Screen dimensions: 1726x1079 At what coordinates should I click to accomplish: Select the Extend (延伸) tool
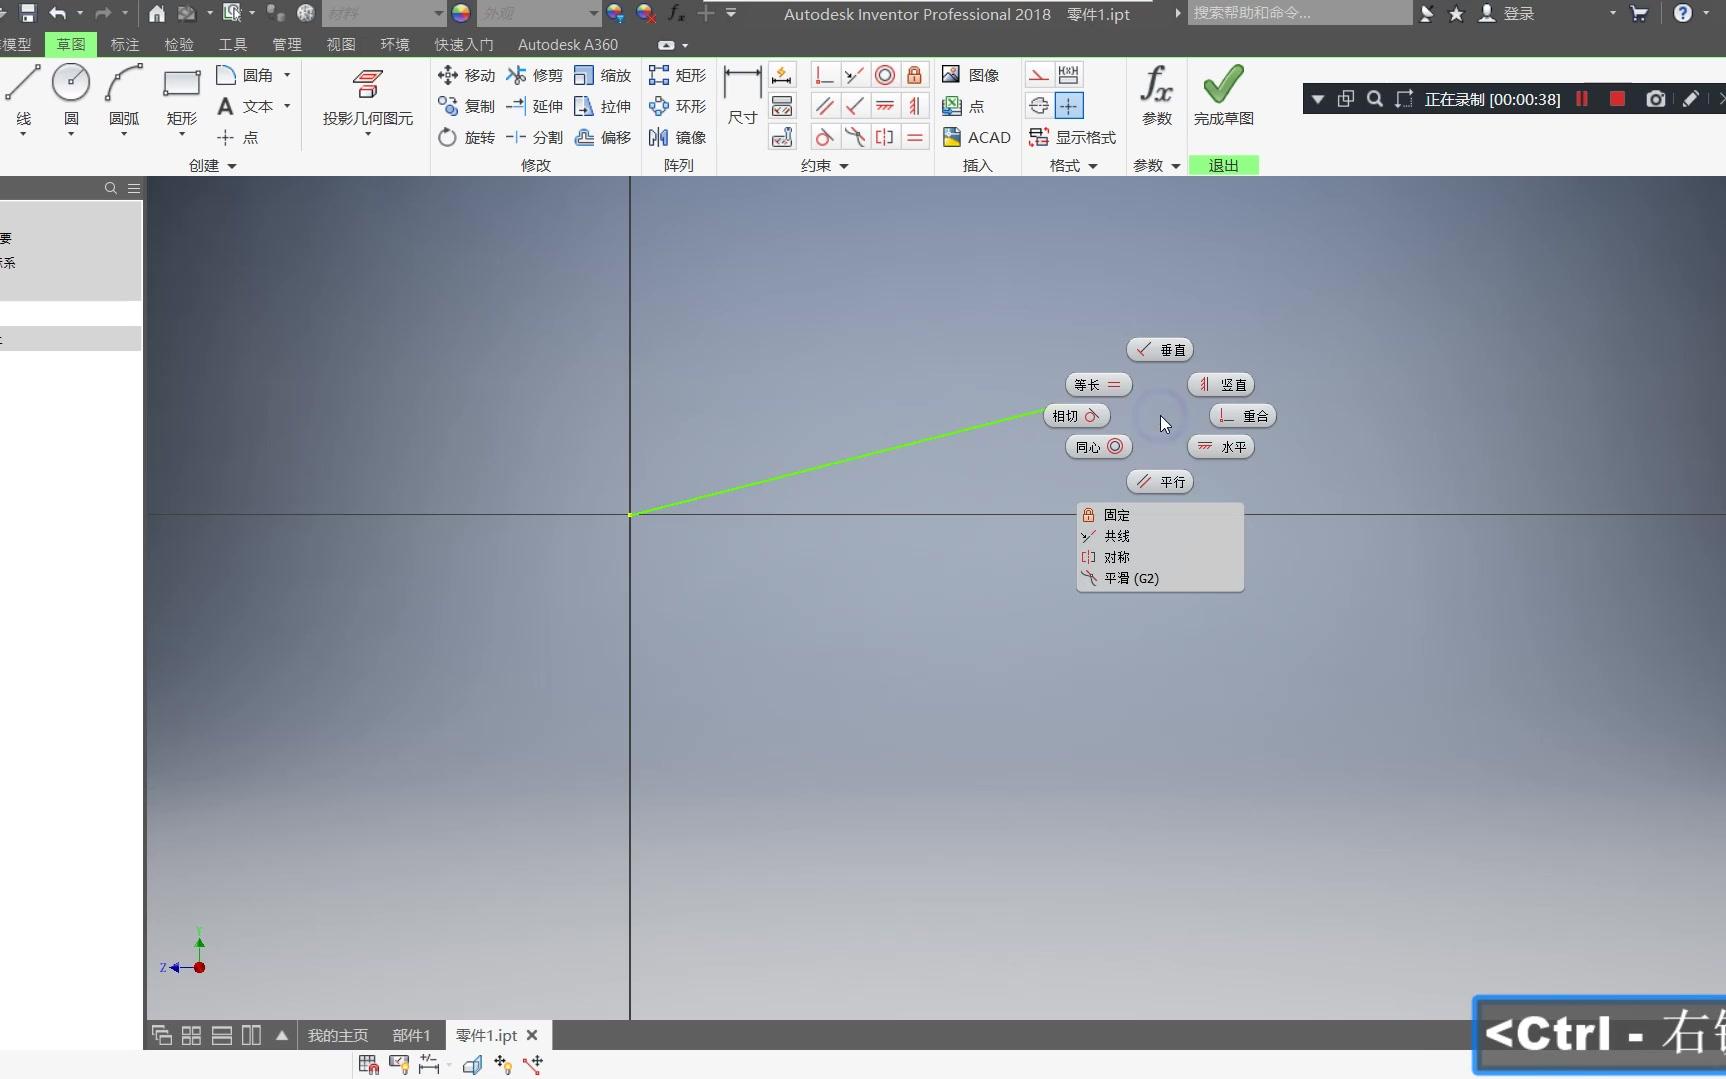534,106
